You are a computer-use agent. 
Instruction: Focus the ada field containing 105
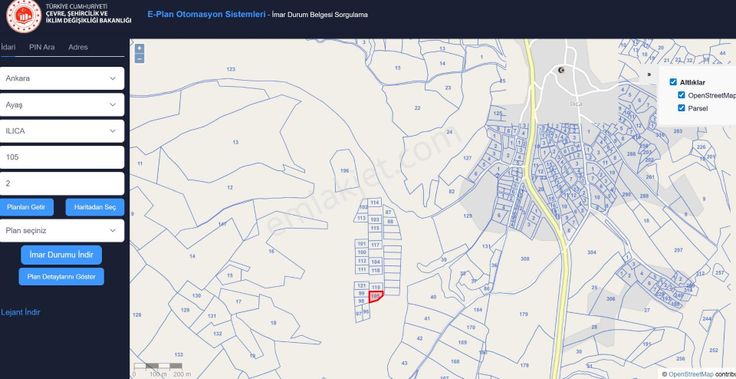[x=61, y=157]
